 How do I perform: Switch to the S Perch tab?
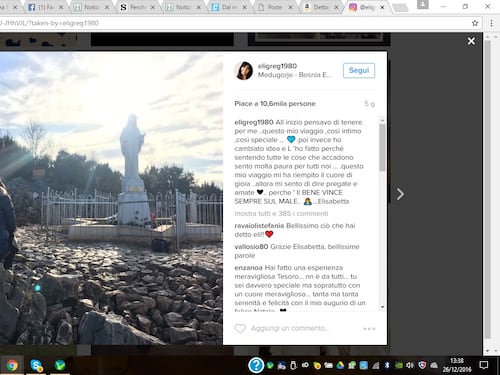click(137, 7)
